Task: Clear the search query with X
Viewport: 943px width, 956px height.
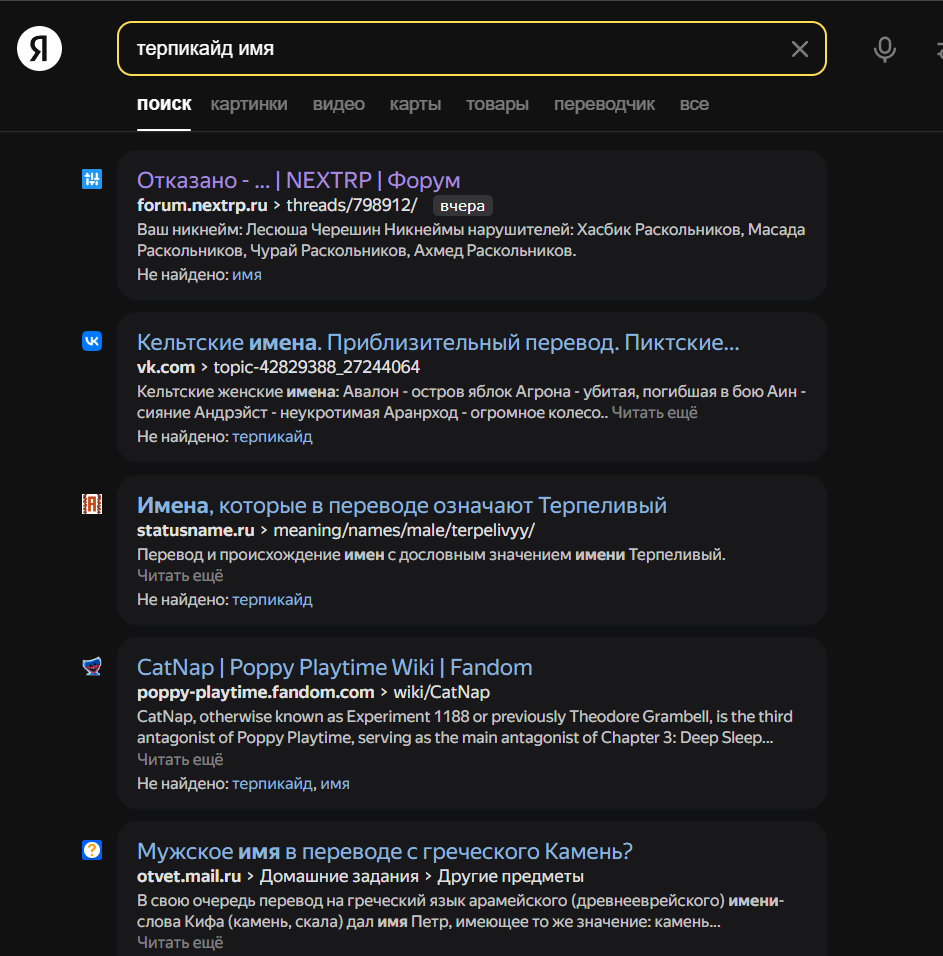Action: pyautogui.click(x=800, y=49)
